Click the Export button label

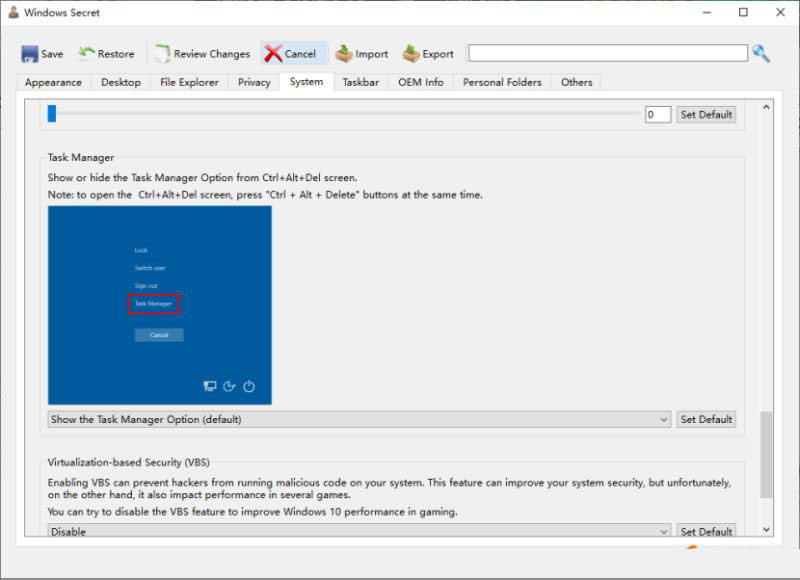point(438,54)
